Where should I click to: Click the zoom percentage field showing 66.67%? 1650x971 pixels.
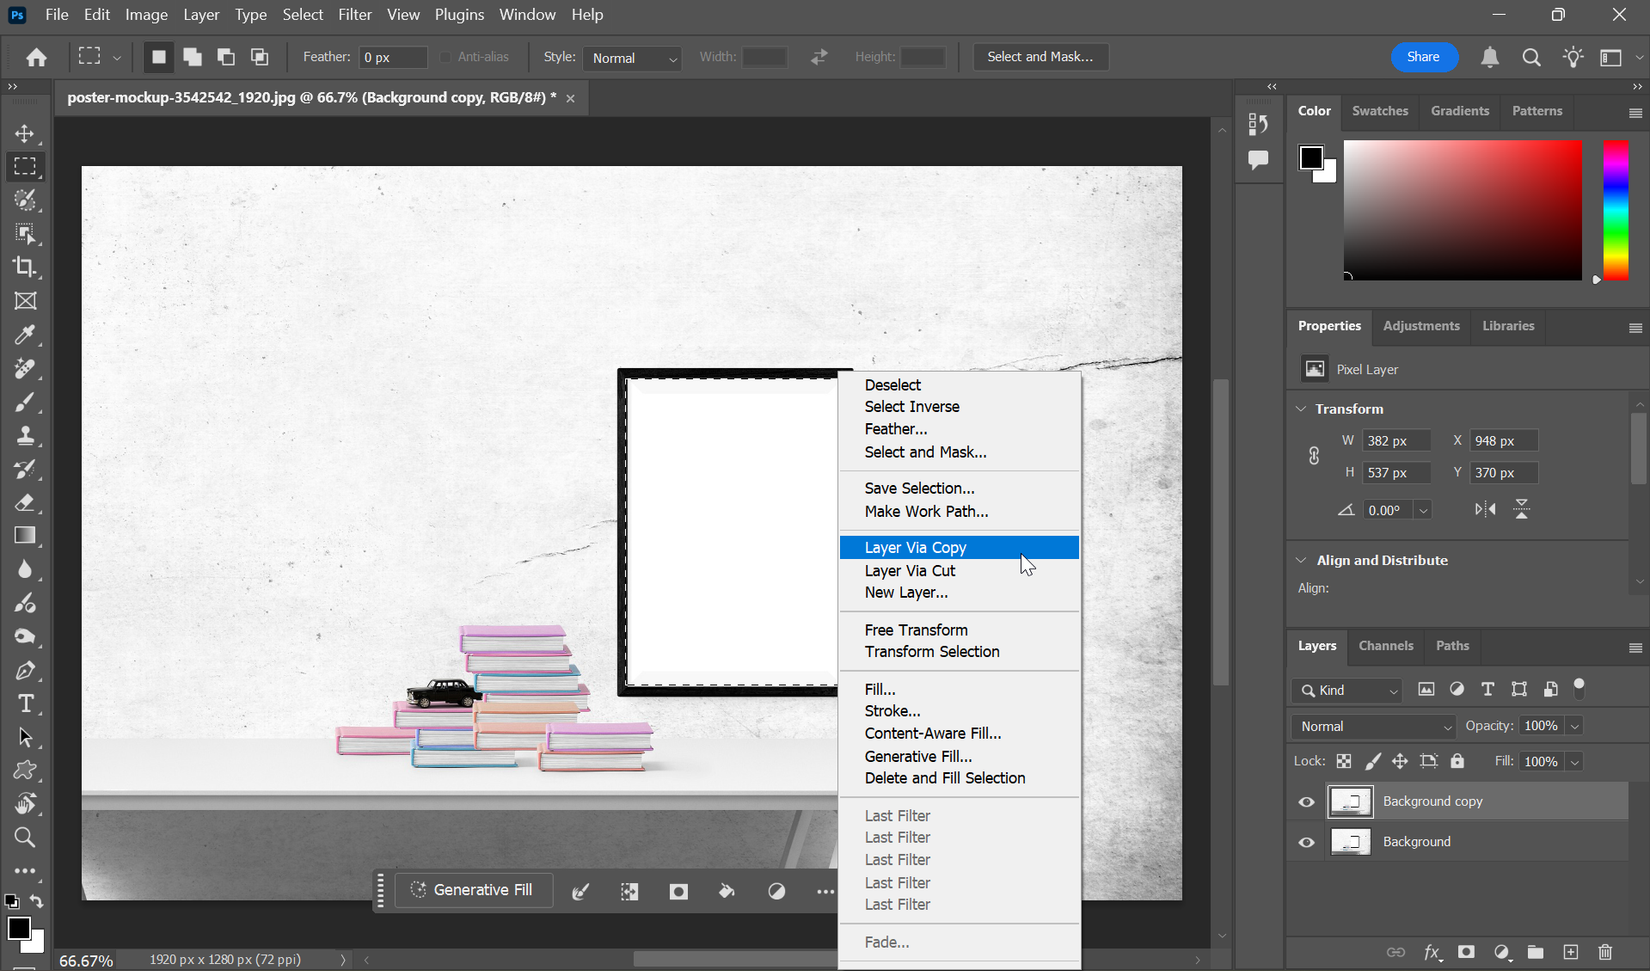pyautogui.click(x=86, y=959)
